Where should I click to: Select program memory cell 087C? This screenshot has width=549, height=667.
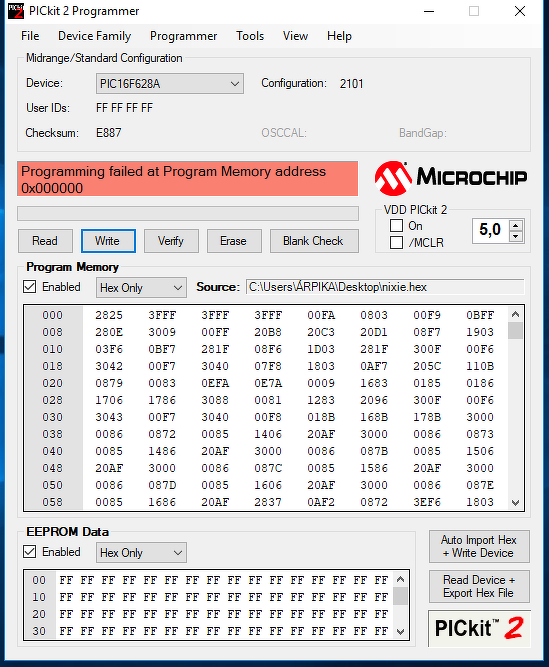pyautogui.click(x=268, y=468)
